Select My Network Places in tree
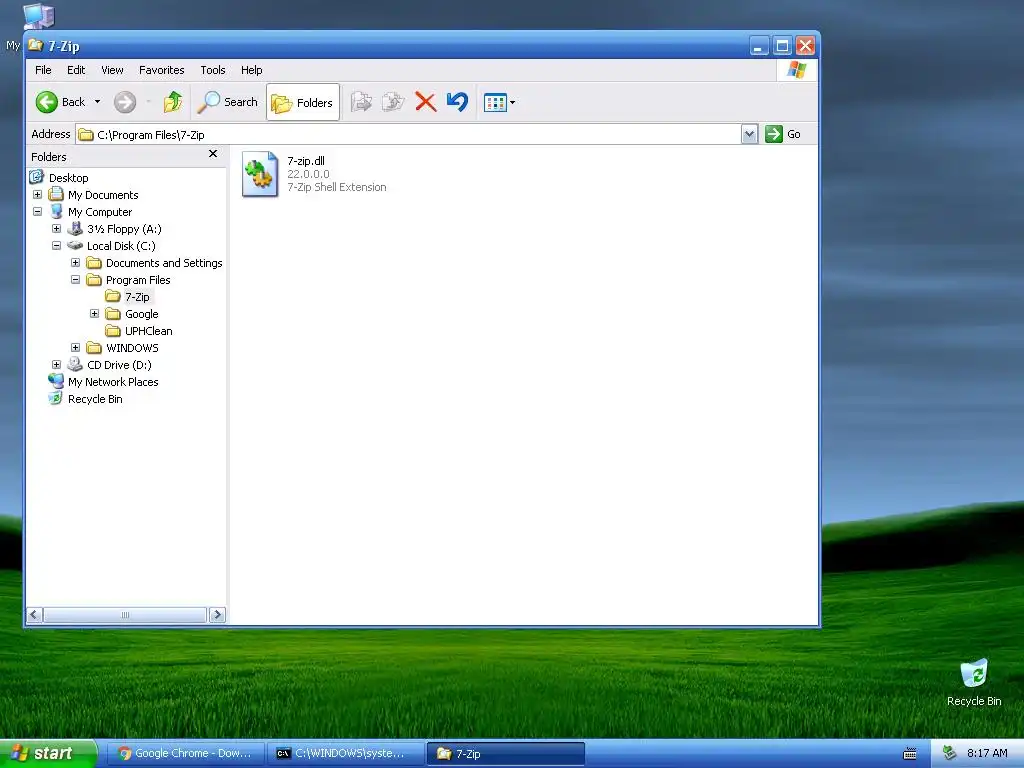This screenshot has width=1024, height=768. click(113, 381)
